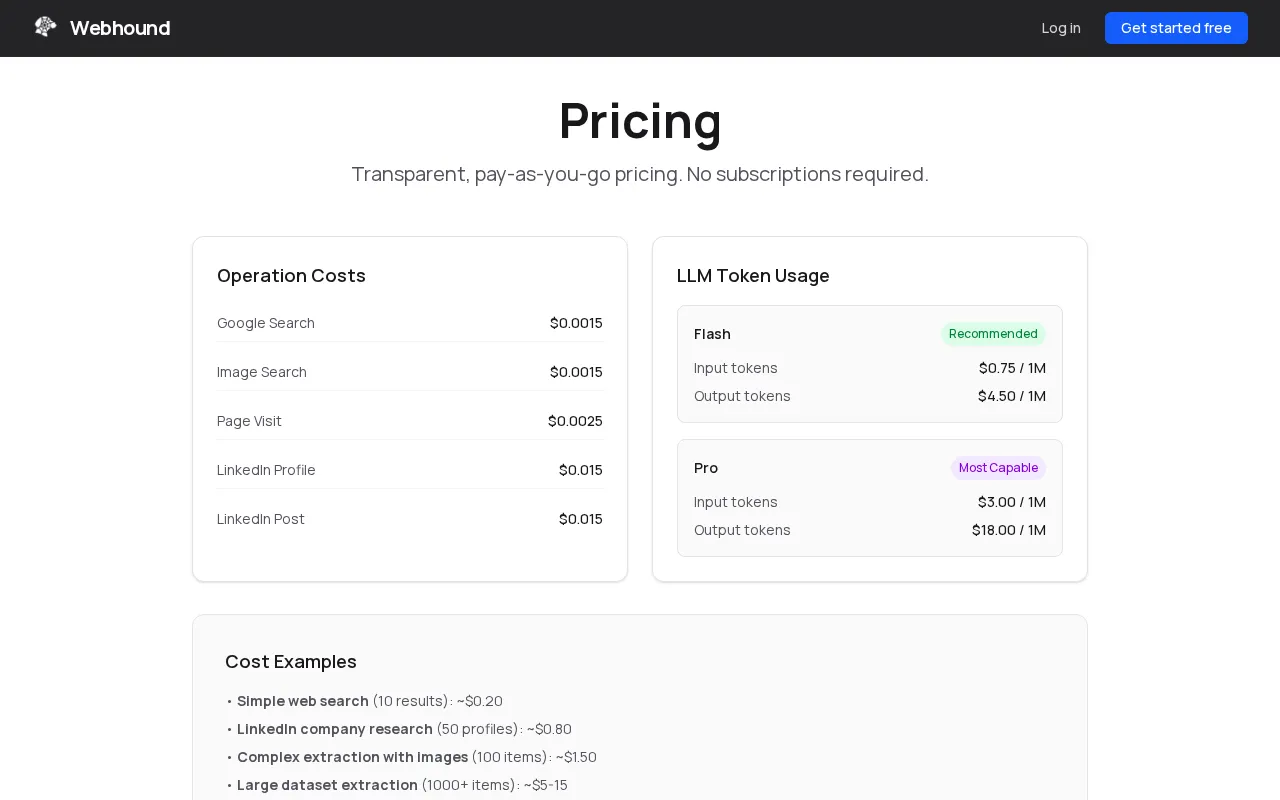Click the green Recommended badge

(x=993, y=334)
